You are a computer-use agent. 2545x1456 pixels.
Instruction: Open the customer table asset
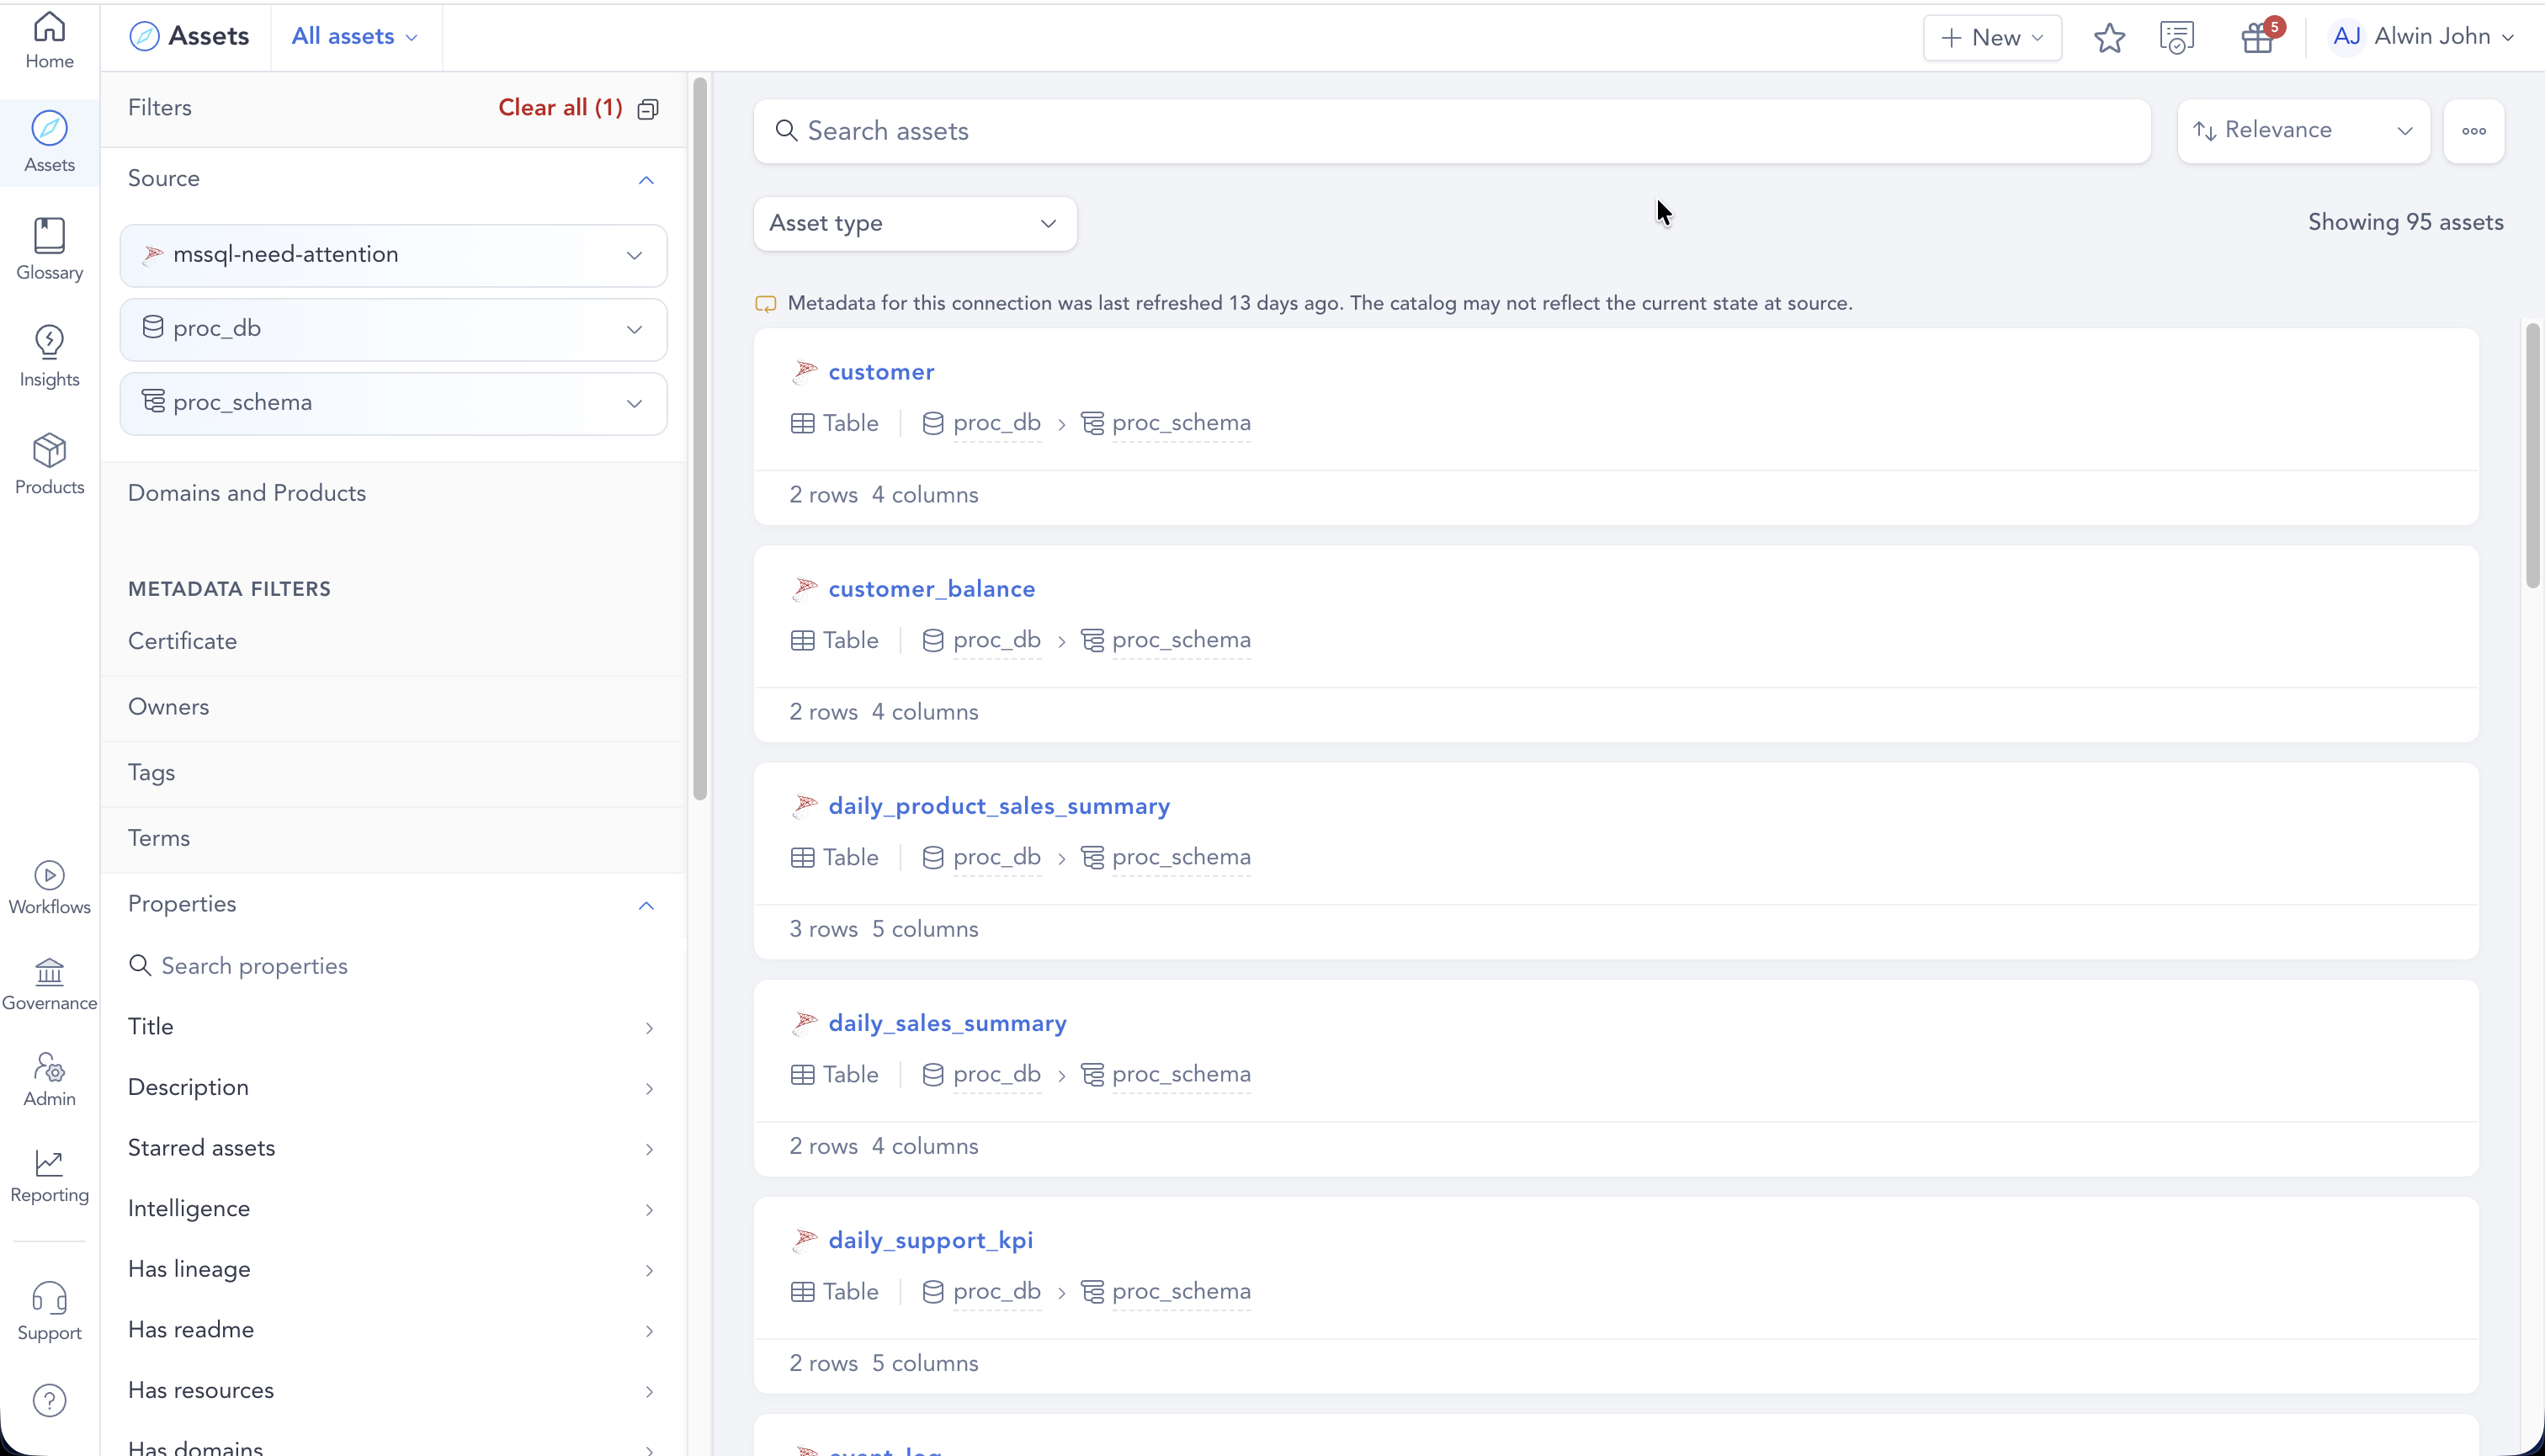(x=881, y=372)
